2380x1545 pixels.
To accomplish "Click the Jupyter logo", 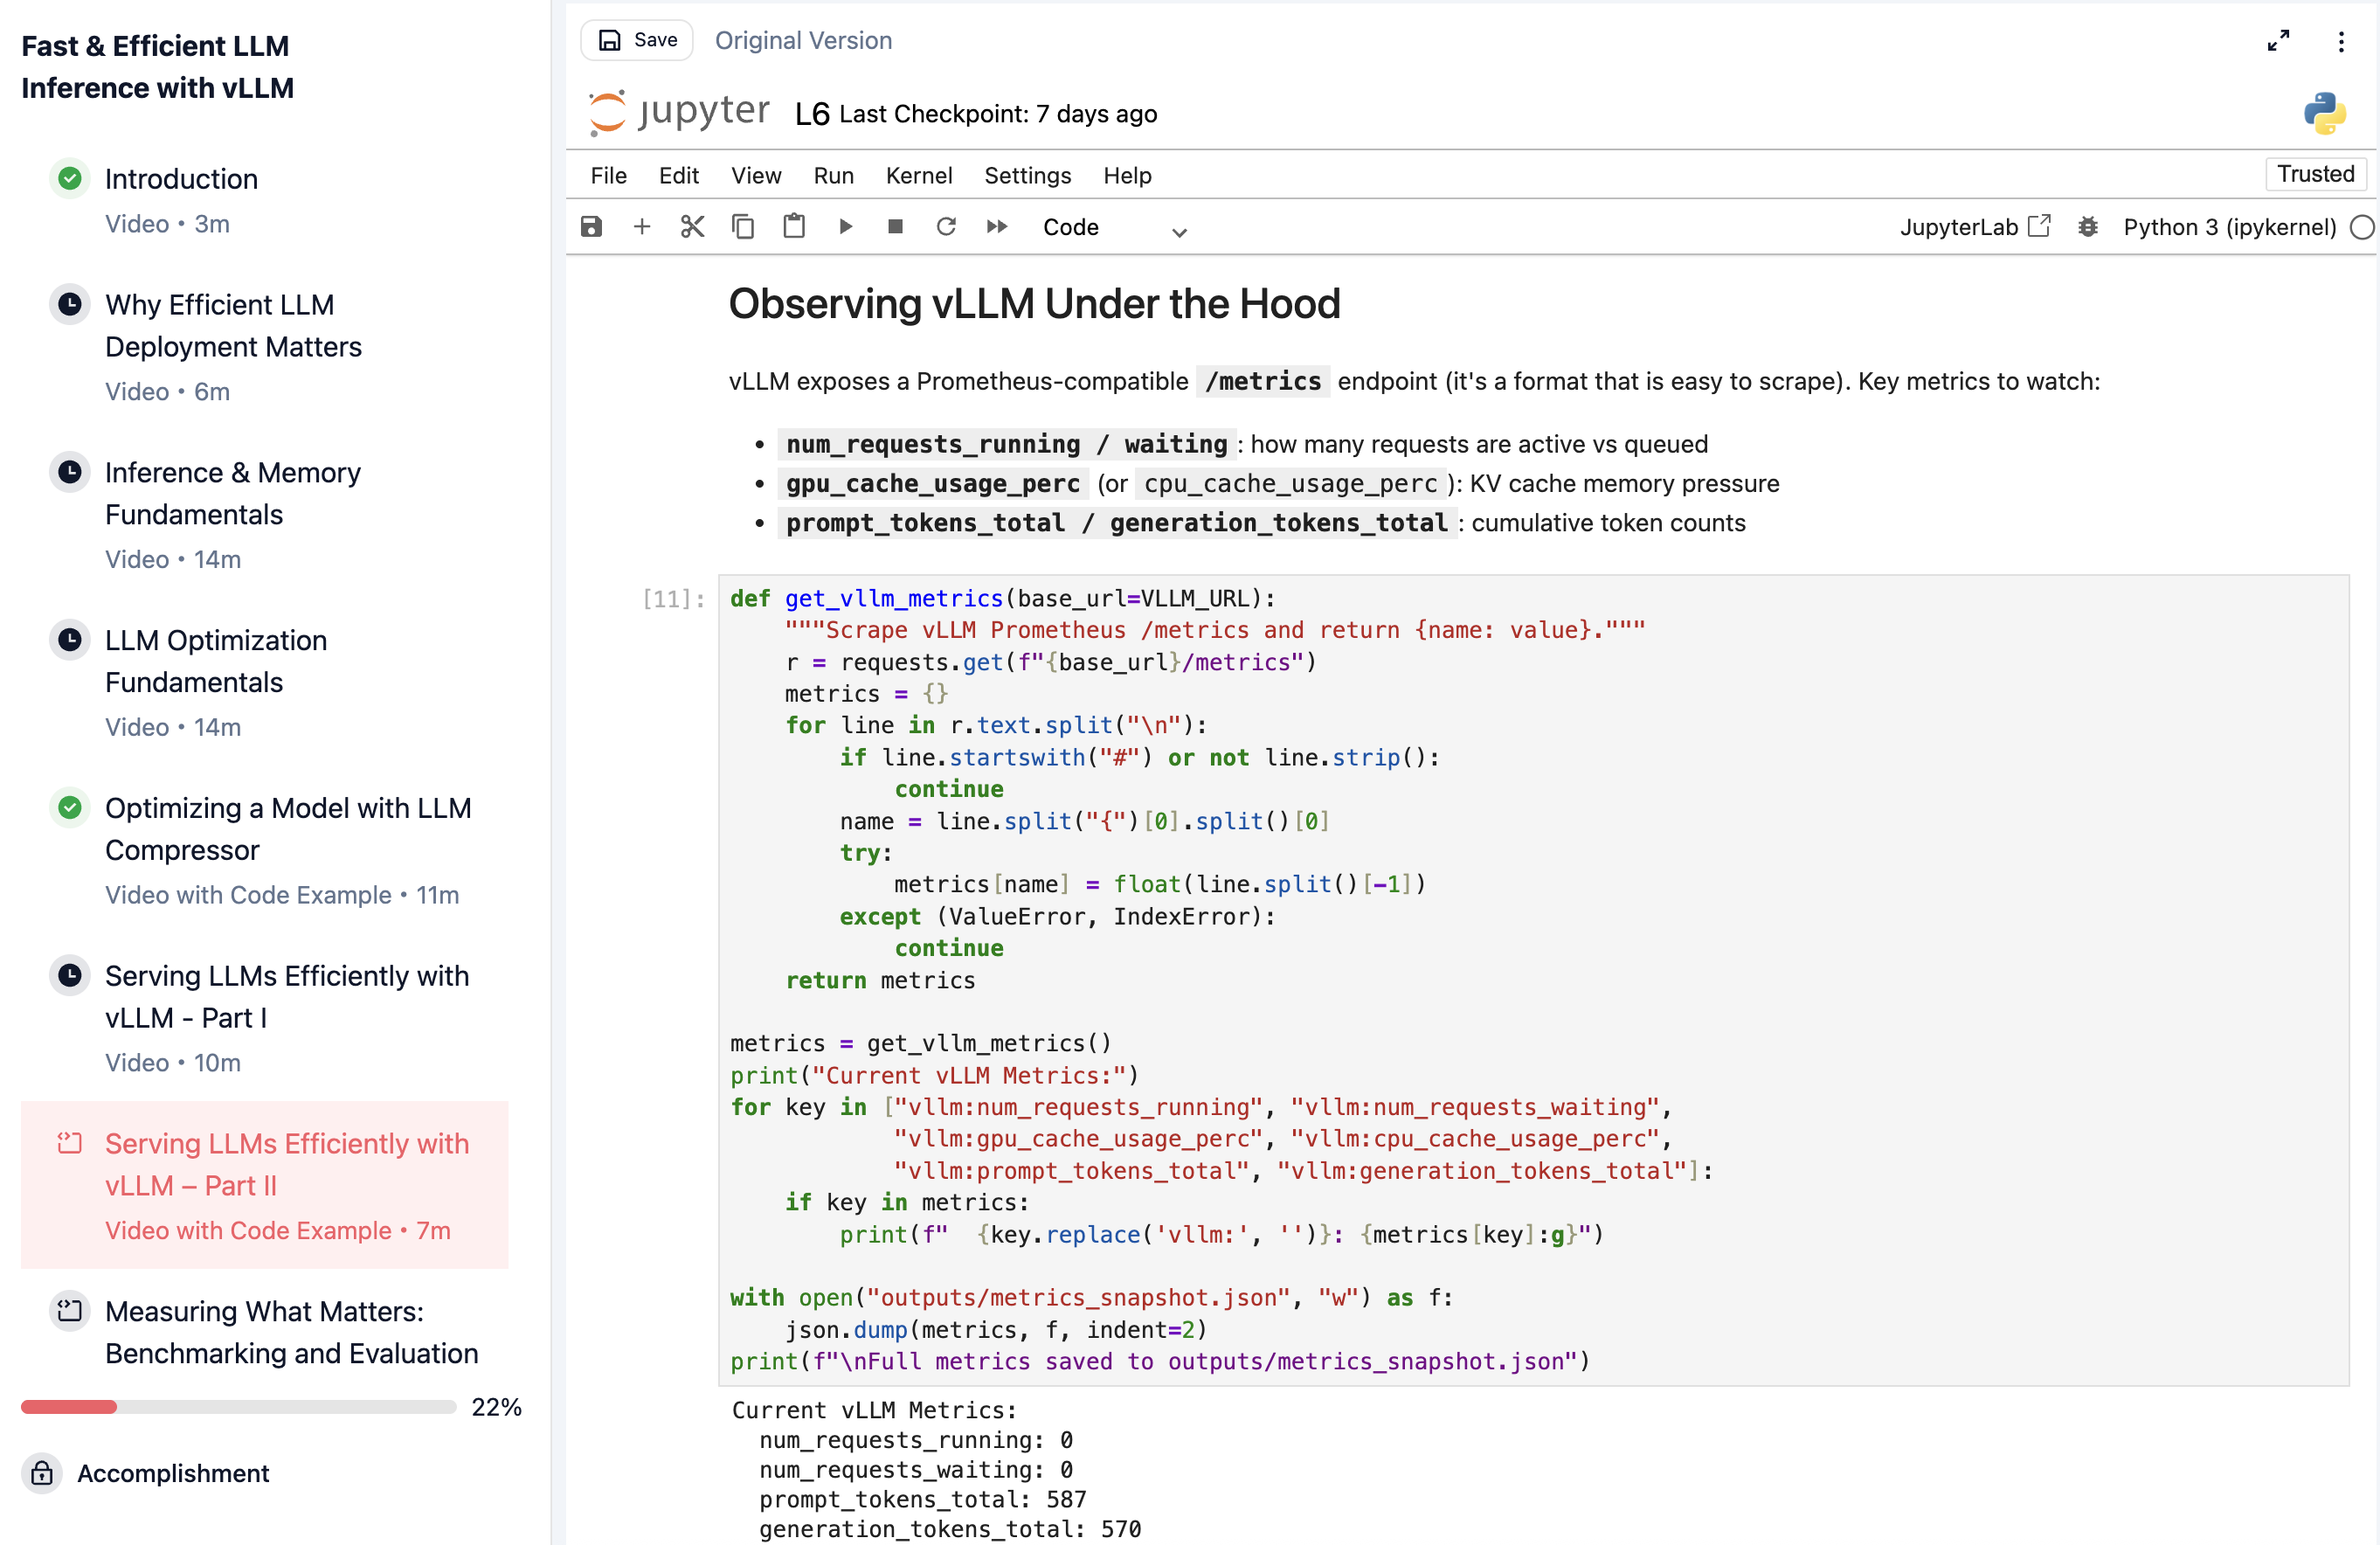I will (679, 111).
